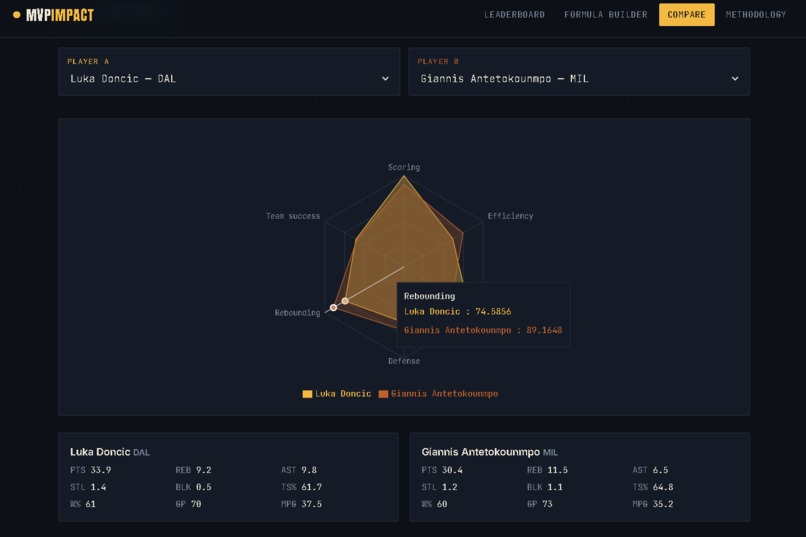
Task: Toggle Giannis Antetokounmpo orange legend swatch
Action: [x=383, y=394]
